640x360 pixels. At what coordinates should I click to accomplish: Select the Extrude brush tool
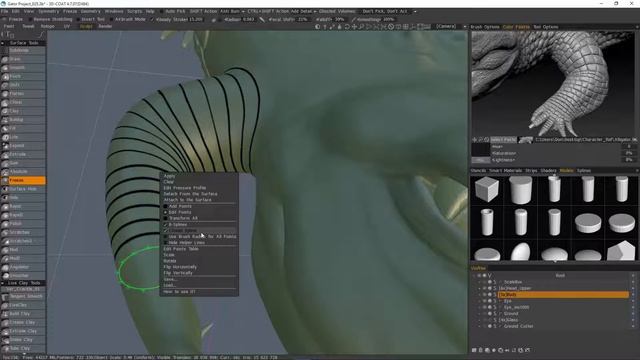click(23, 154)
